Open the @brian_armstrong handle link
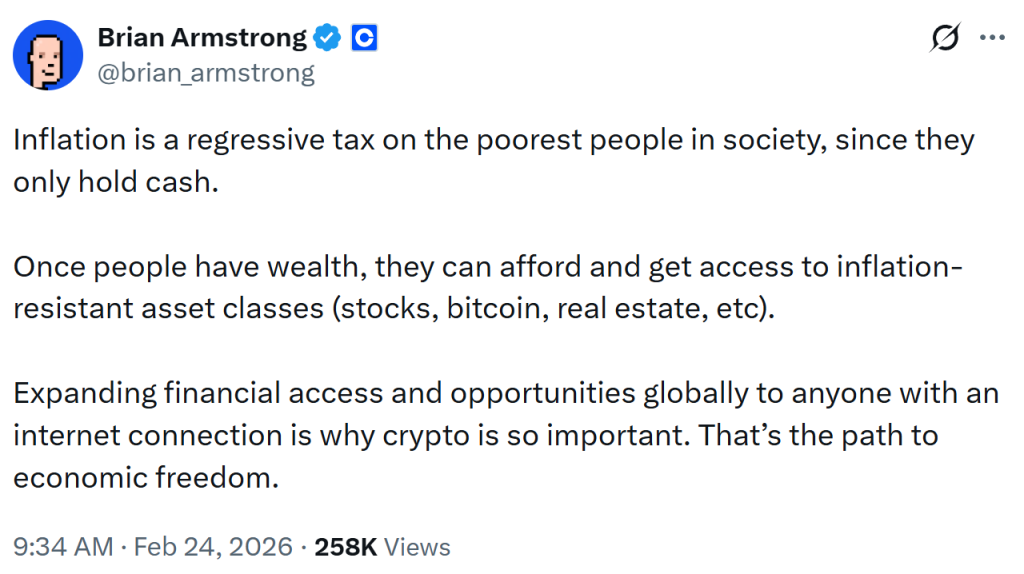Image resolution: width=1024 pixels, height=574 pixels. (206, 73)
